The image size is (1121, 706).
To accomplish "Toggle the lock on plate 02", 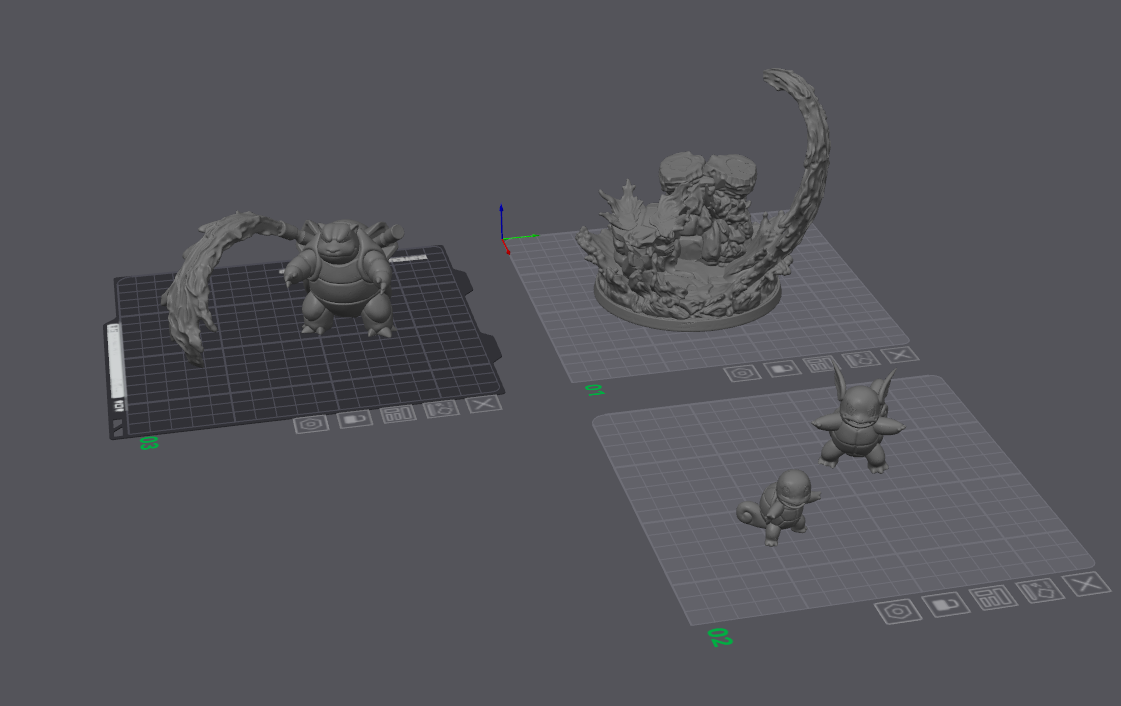I will click(x=946, y=605).
